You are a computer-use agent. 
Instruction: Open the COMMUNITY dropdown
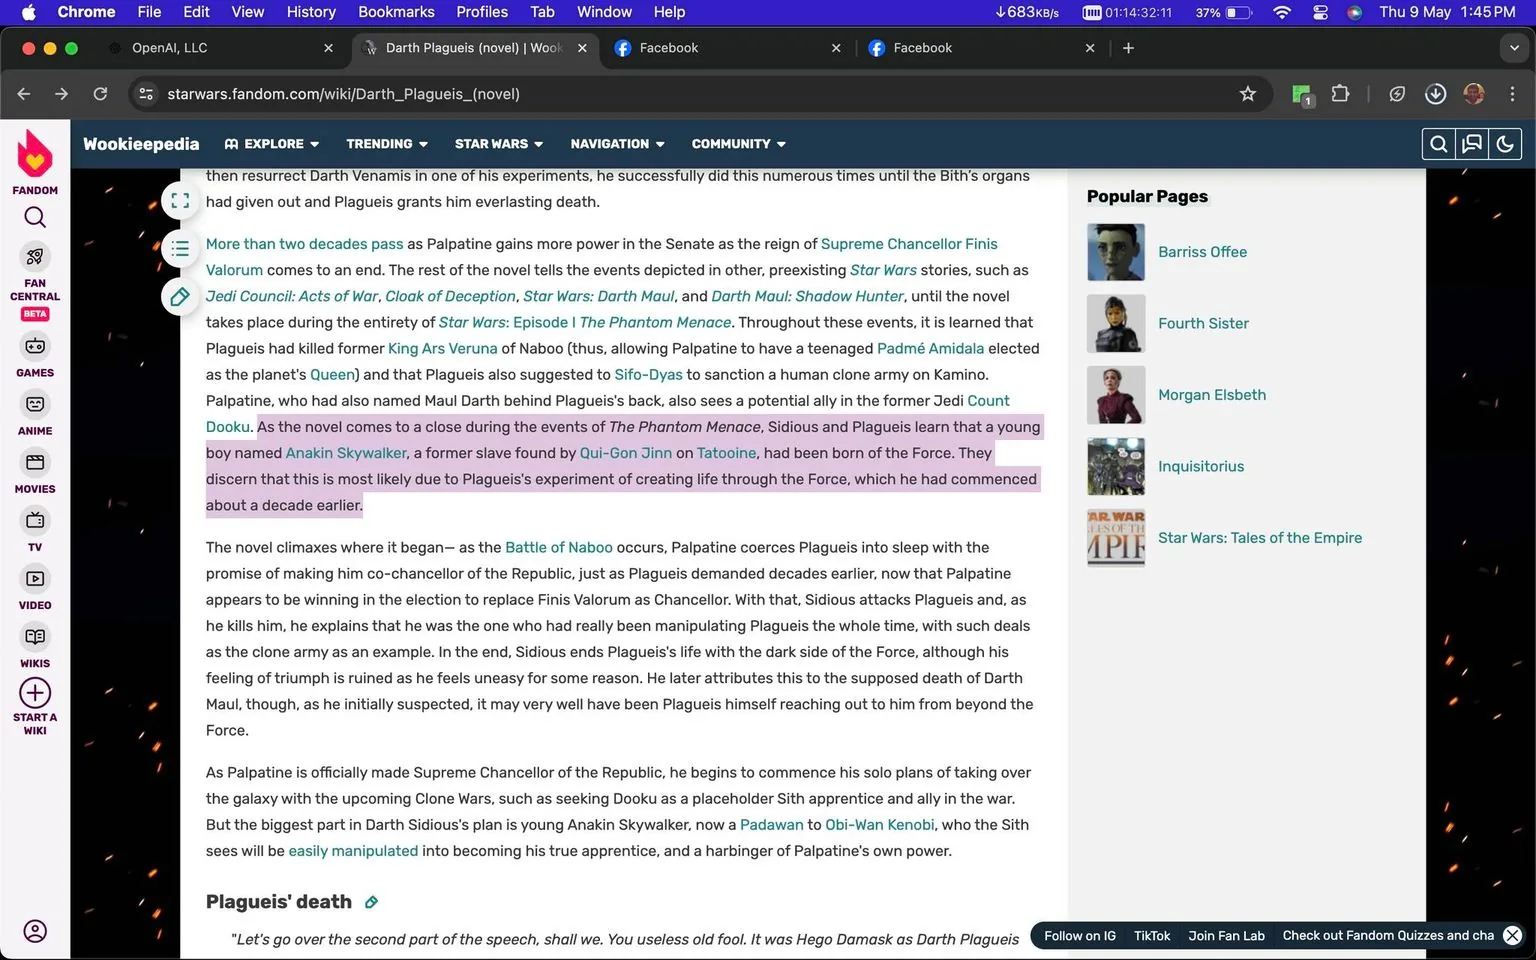738,143
